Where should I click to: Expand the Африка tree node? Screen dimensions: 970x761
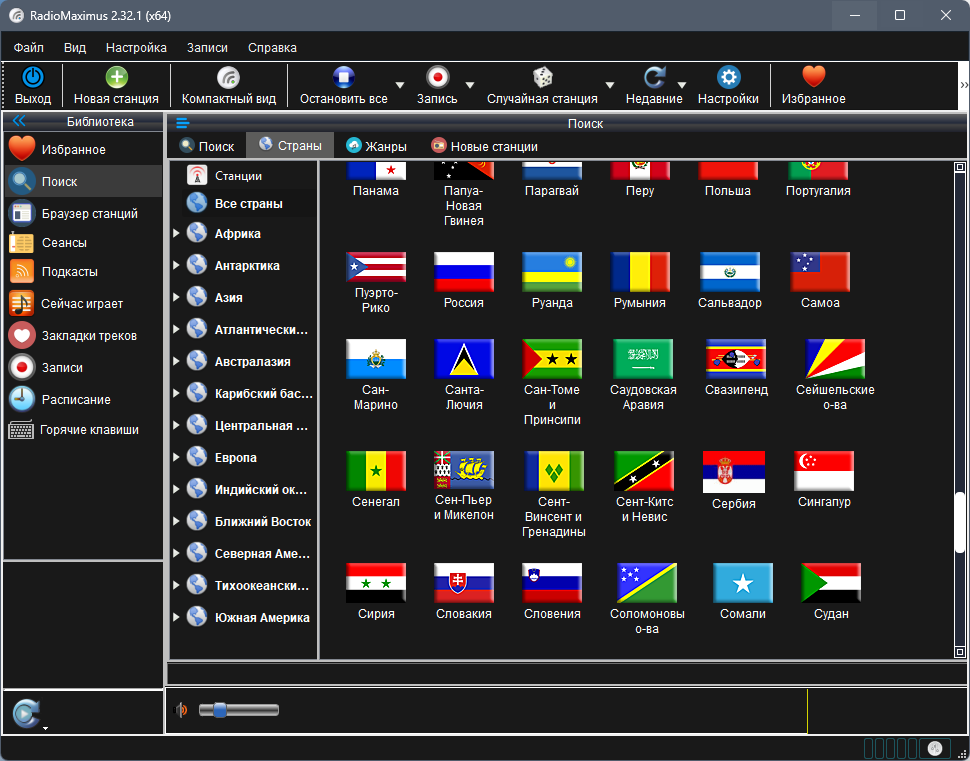click(176, 233)
